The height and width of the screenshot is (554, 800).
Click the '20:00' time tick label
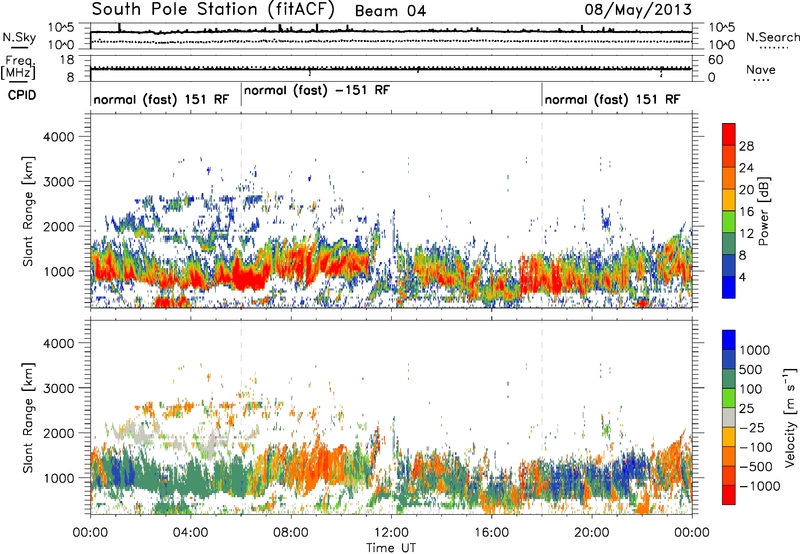pos(592,533)
